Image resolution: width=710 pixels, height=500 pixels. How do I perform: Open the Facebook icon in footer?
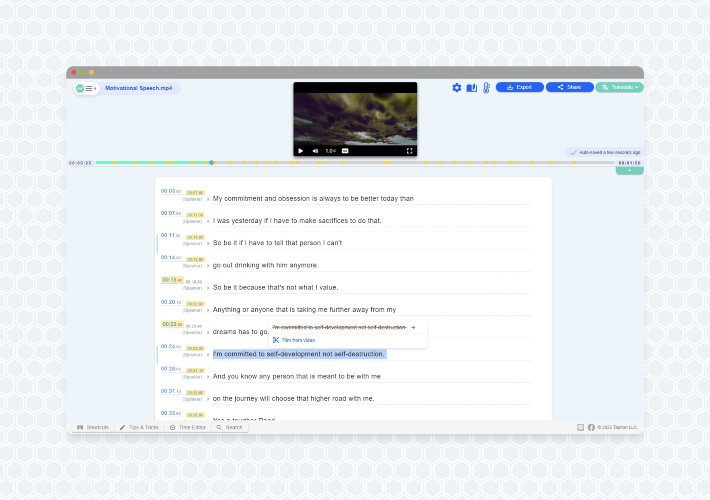click(591, 427)
